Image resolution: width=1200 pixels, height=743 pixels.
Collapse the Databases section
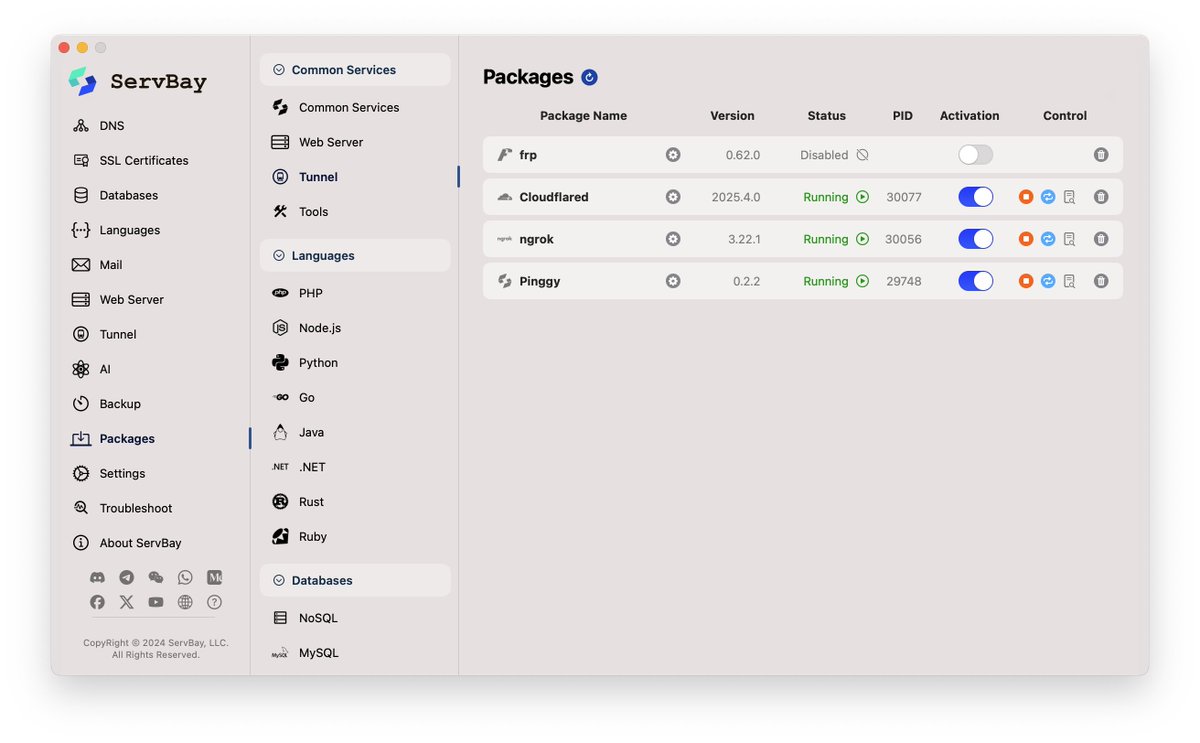(x=355, y=580)
